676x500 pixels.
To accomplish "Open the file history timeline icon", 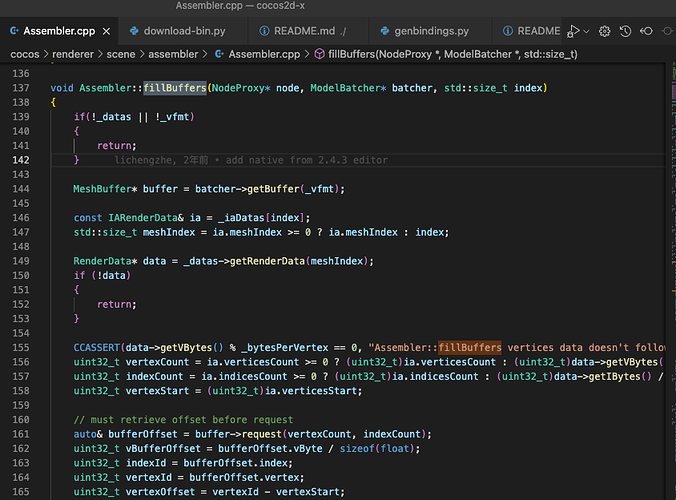I will [625, 31].
